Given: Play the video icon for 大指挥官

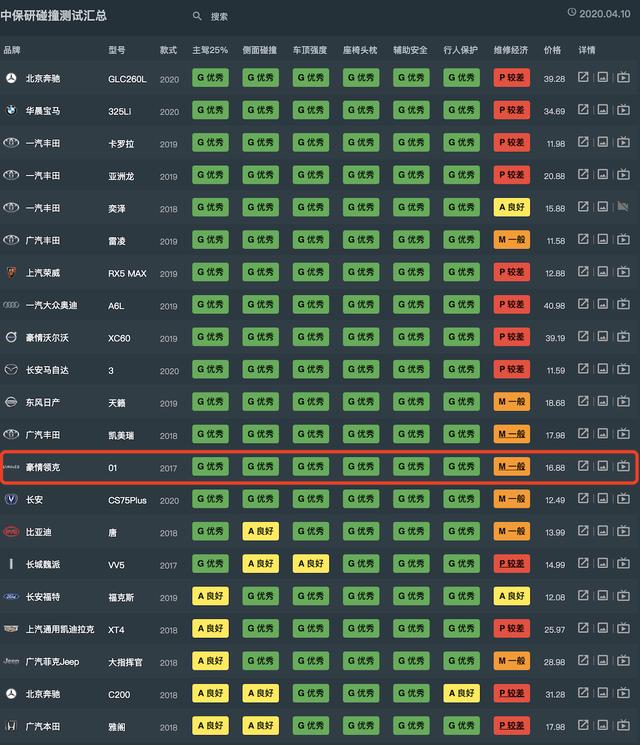Looking at the screenshot, I should 623,660.
